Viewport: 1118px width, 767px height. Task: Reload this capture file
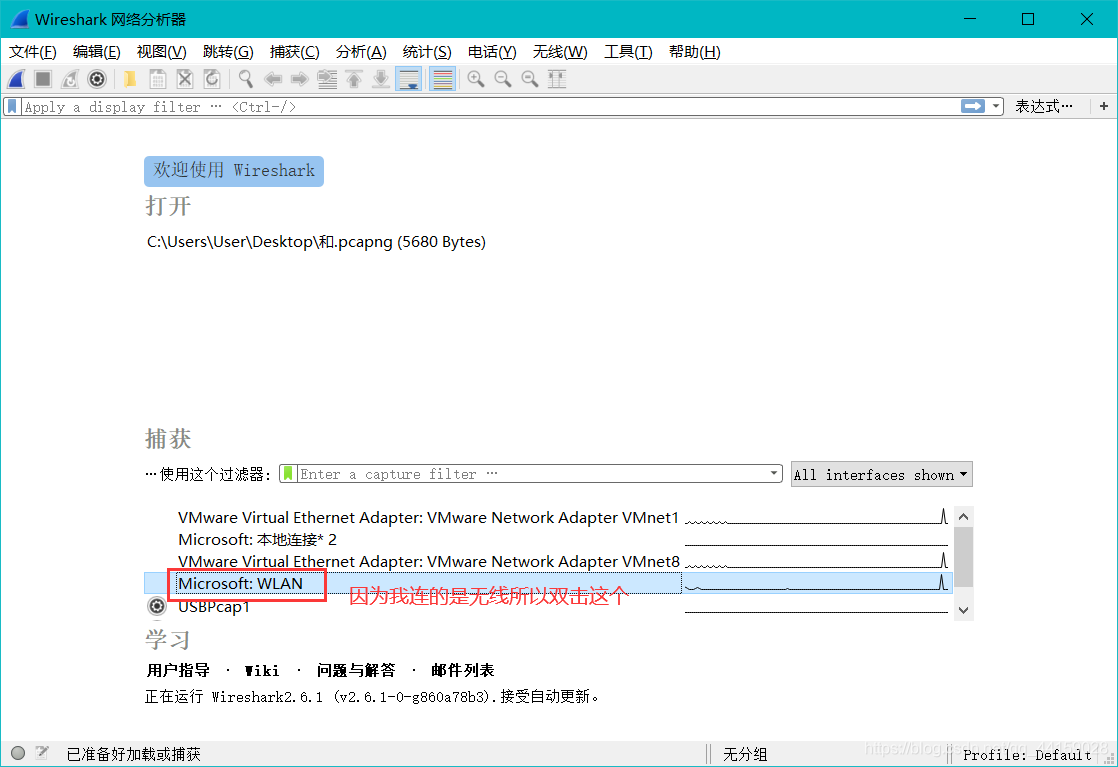tap(212, 79)
